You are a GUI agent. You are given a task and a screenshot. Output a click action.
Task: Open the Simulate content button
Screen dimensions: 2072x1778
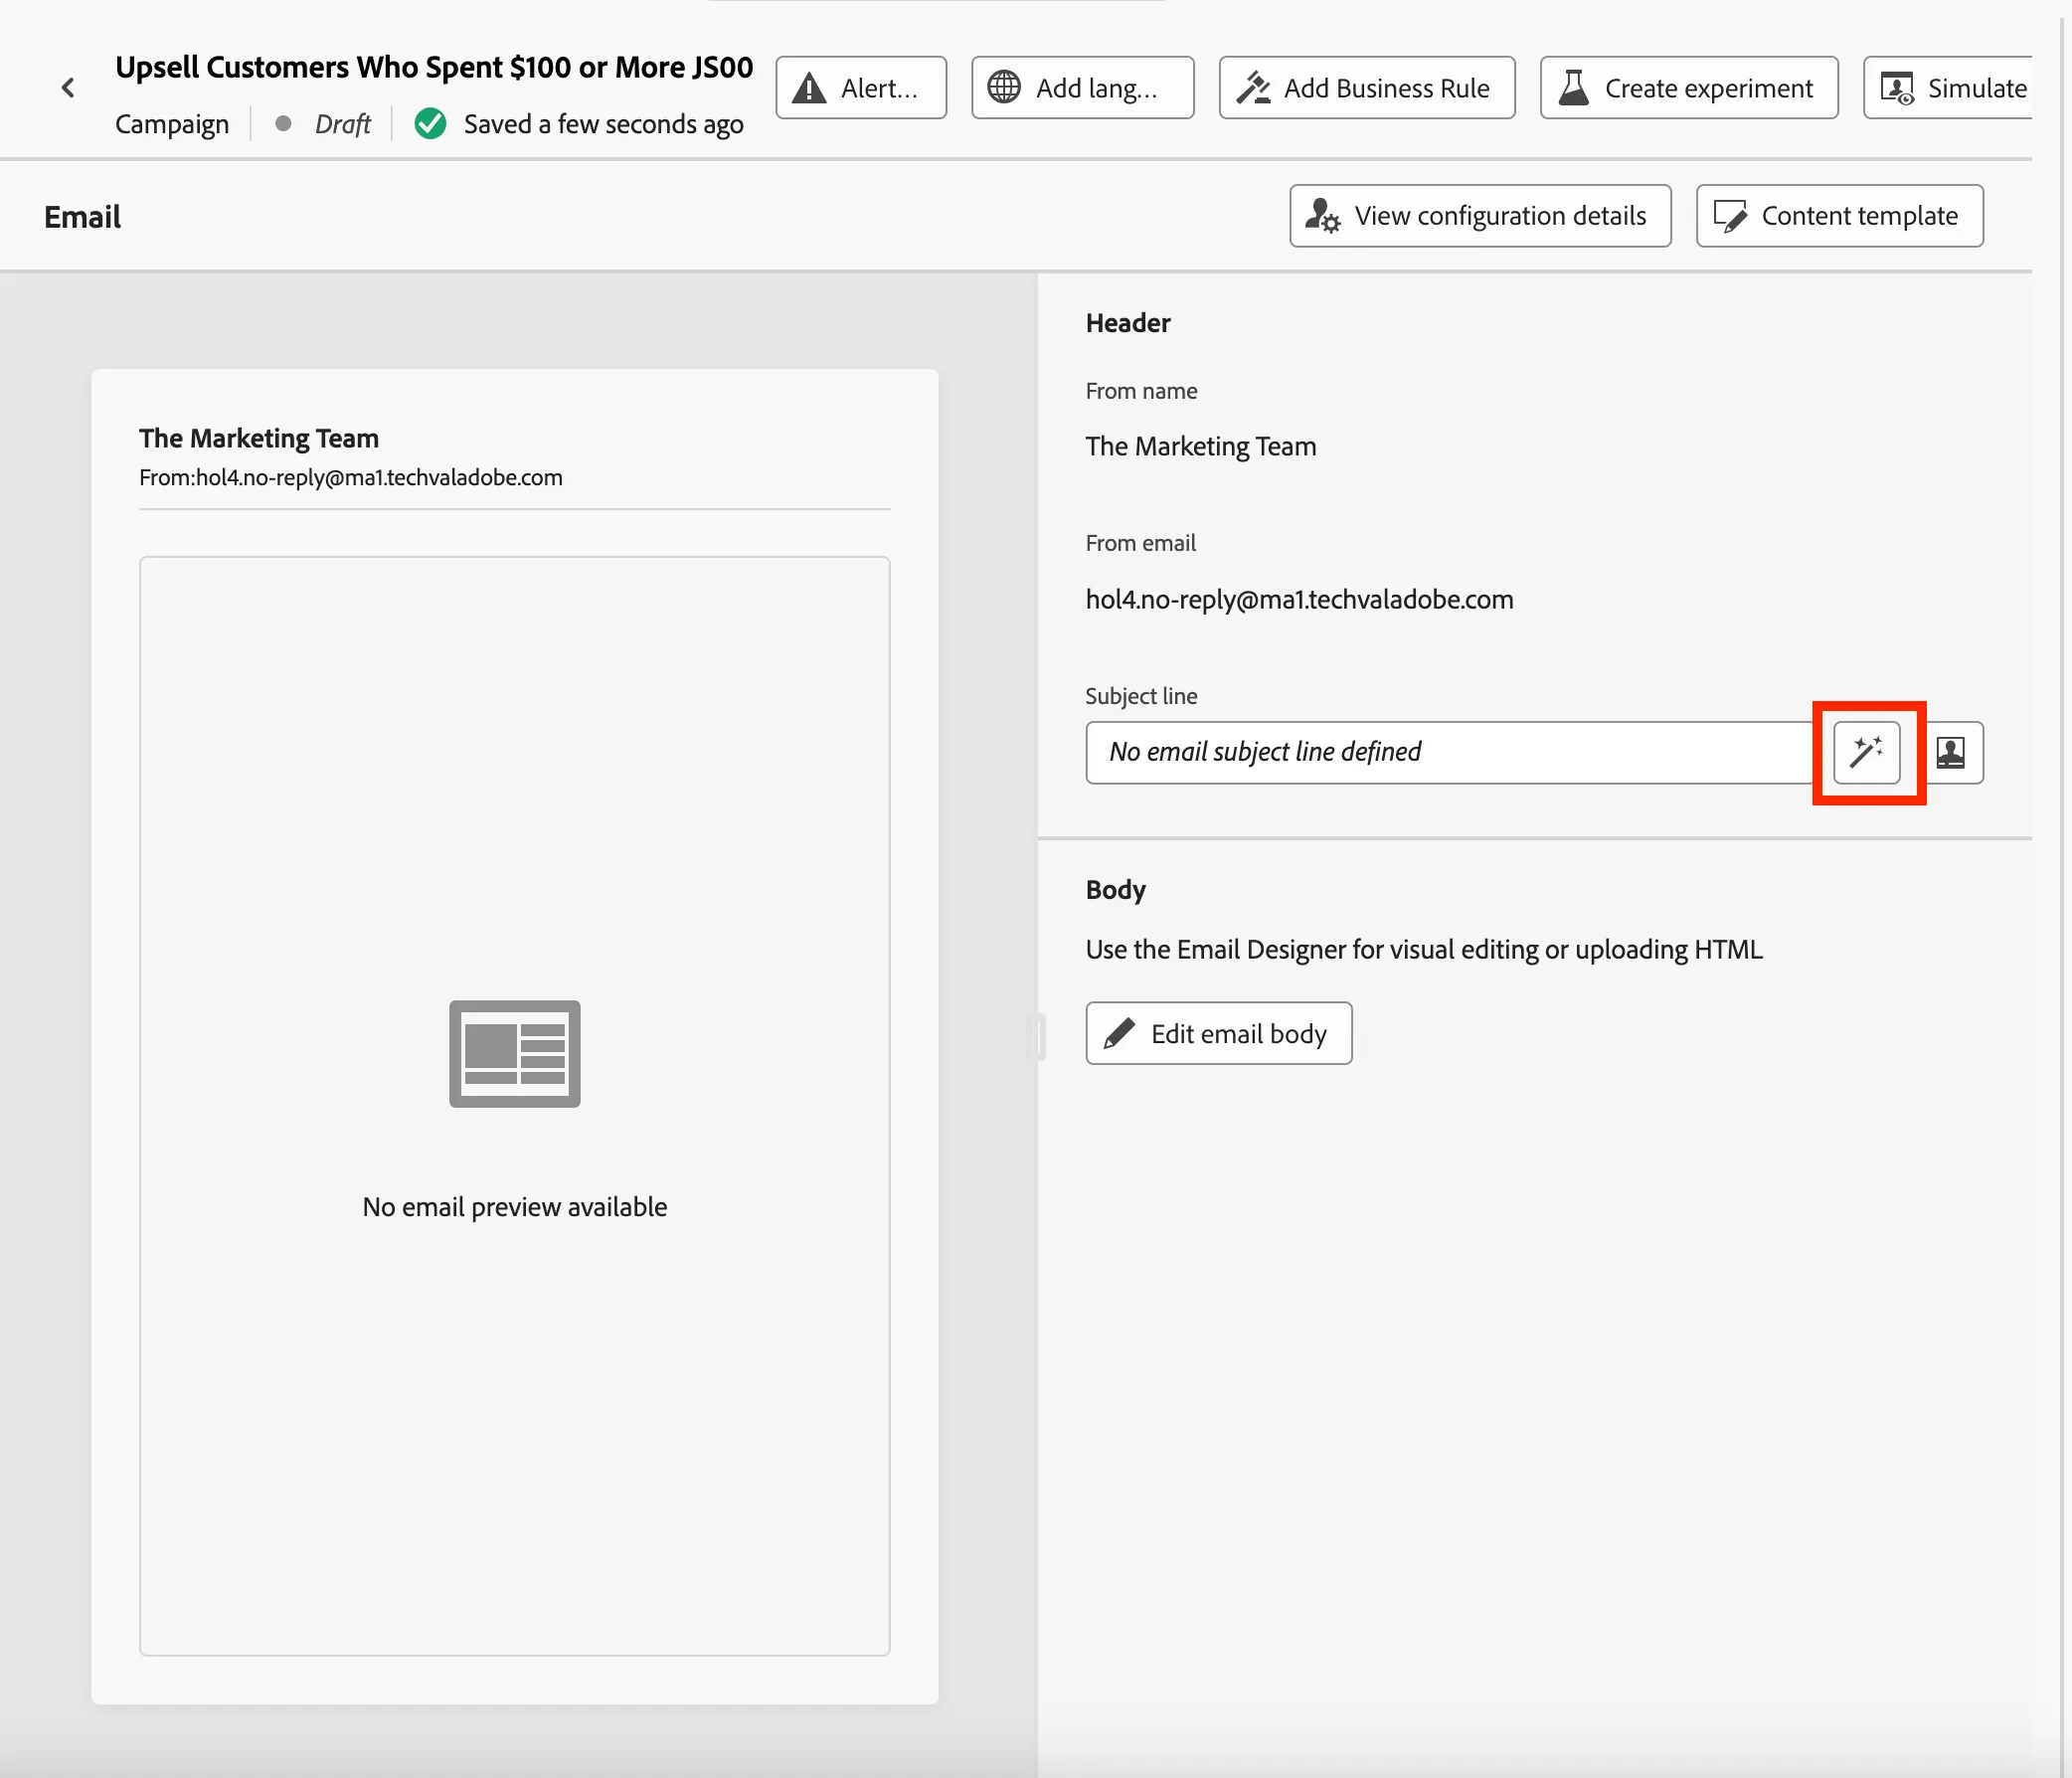pos(1950,88)
